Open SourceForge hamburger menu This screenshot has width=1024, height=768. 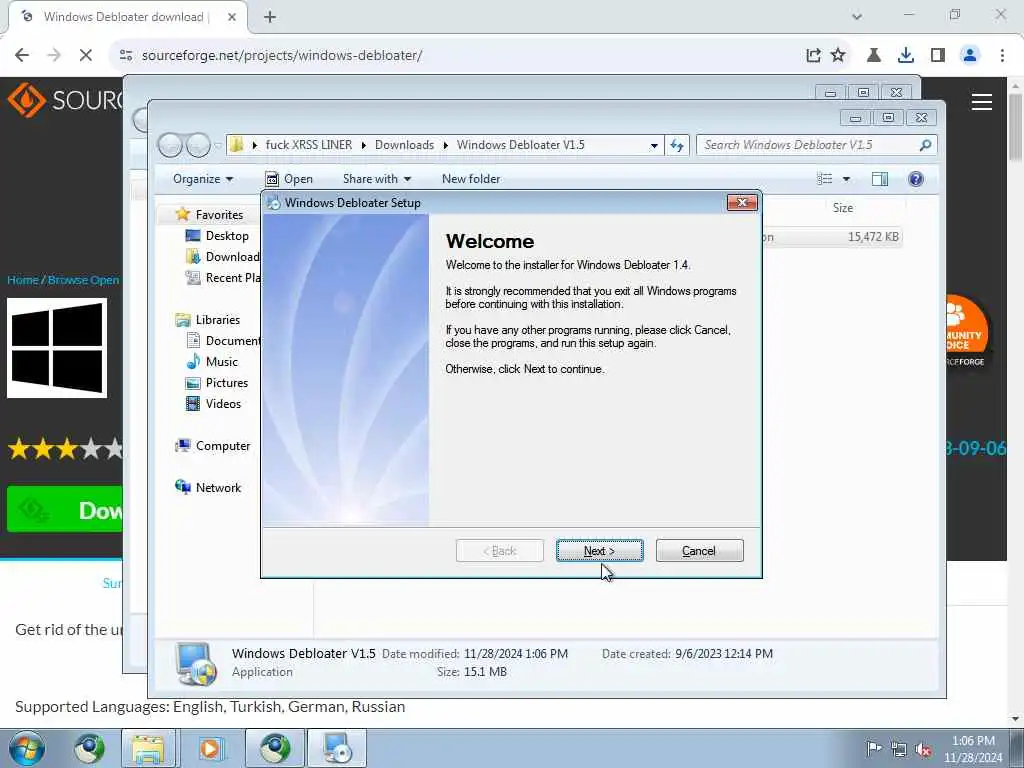click(x=982, y=102)
